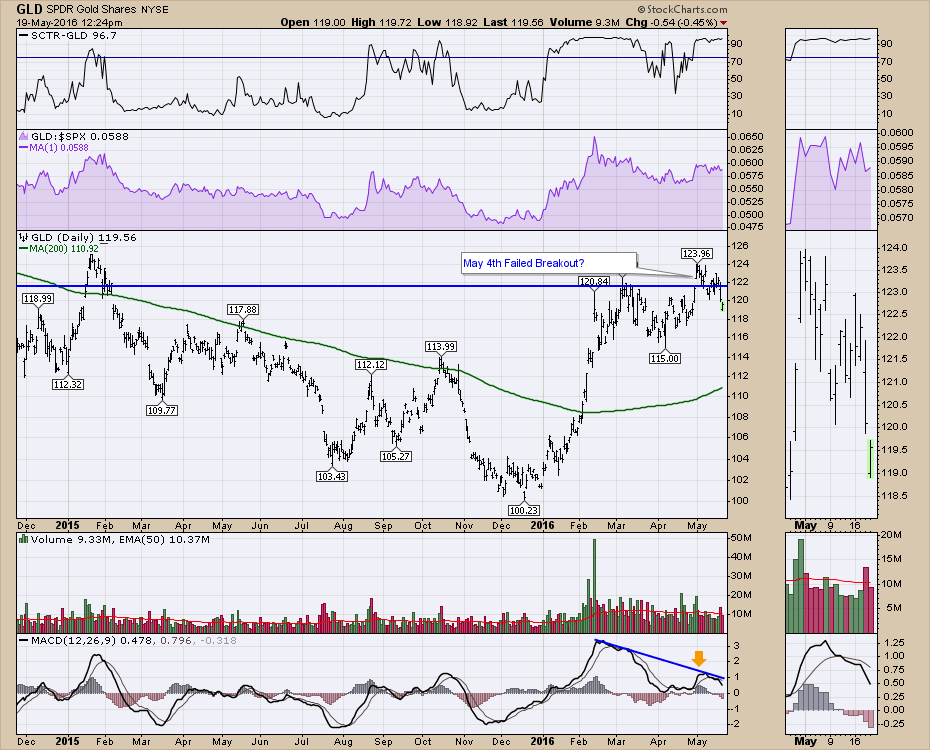Screen dimensions: 930x750
Task: Click the Nov label on price axis
Action: [x=464, y=525]
